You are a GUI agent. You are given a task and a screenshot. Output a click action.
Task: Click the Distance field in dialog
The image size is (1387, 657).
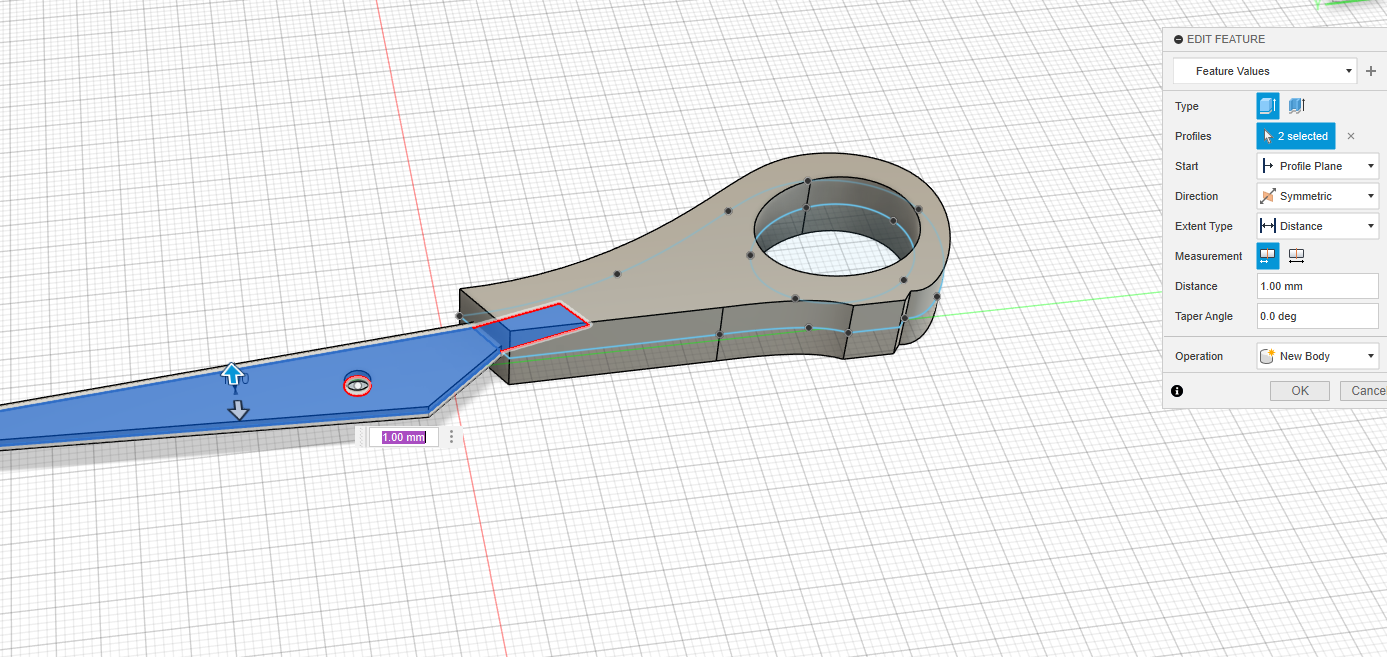(1317, 286)
